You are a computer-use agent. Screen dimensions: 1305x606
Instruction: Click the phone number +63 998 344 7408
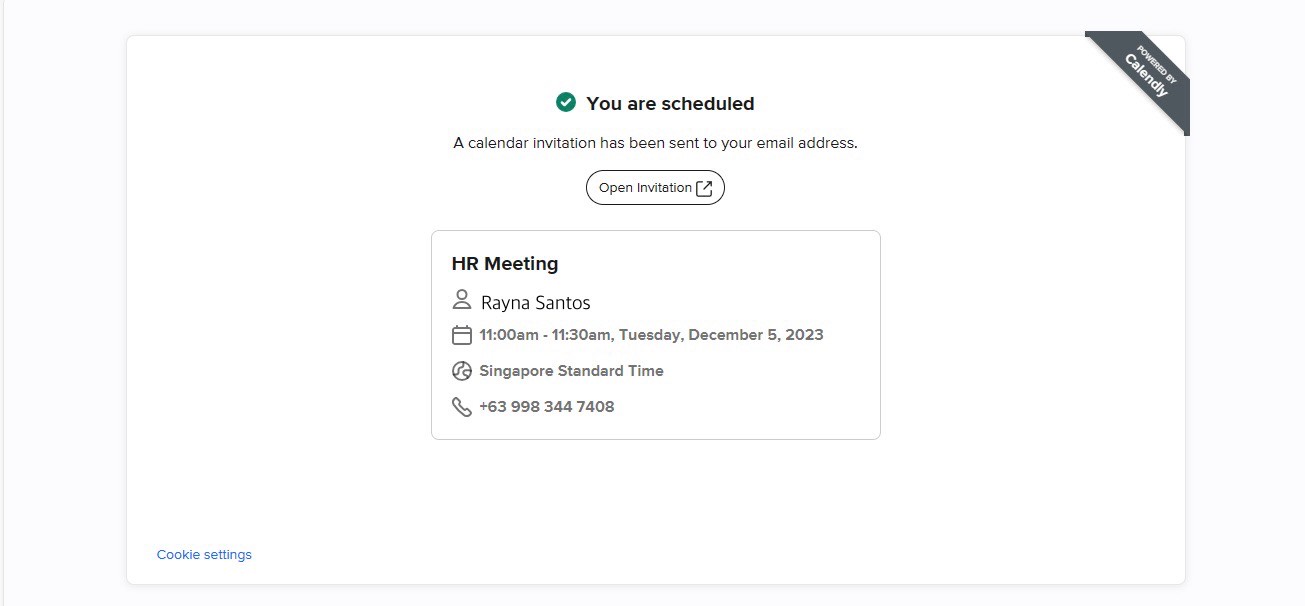(547, 407)
